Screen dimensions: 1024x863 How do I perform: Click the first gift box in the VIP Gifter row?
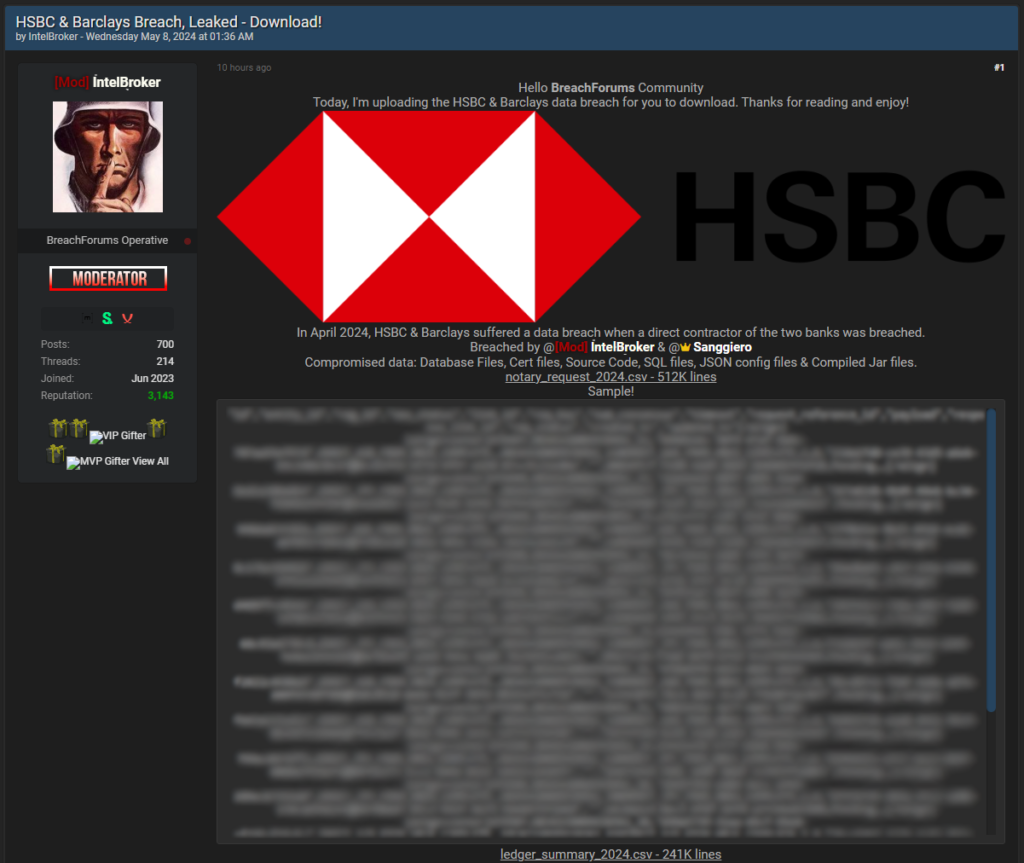58,429
